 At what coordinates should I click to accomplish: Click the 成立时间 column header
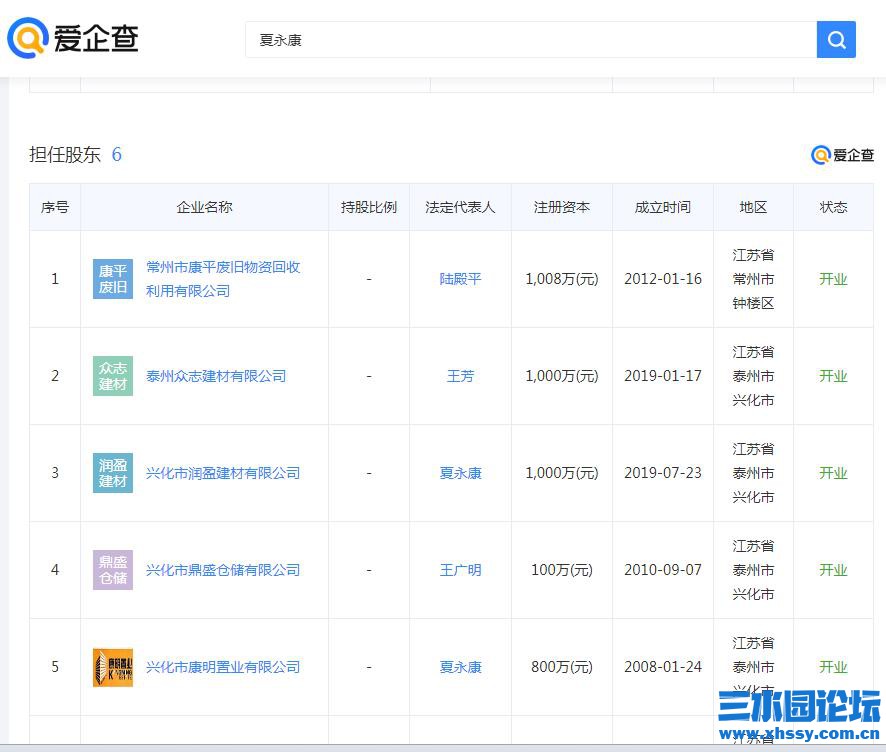tap(663, 207)
